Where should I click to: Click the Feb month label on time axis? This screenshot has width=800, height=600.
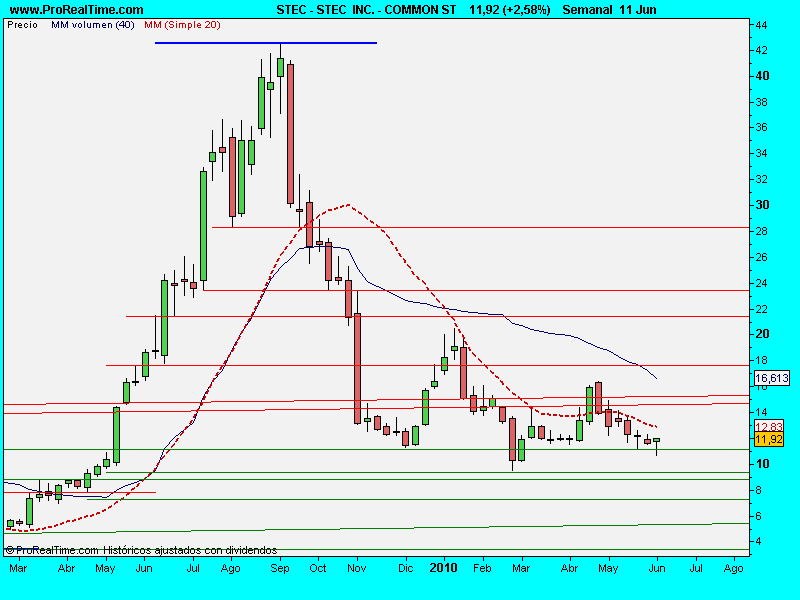[x=482, y=568]
